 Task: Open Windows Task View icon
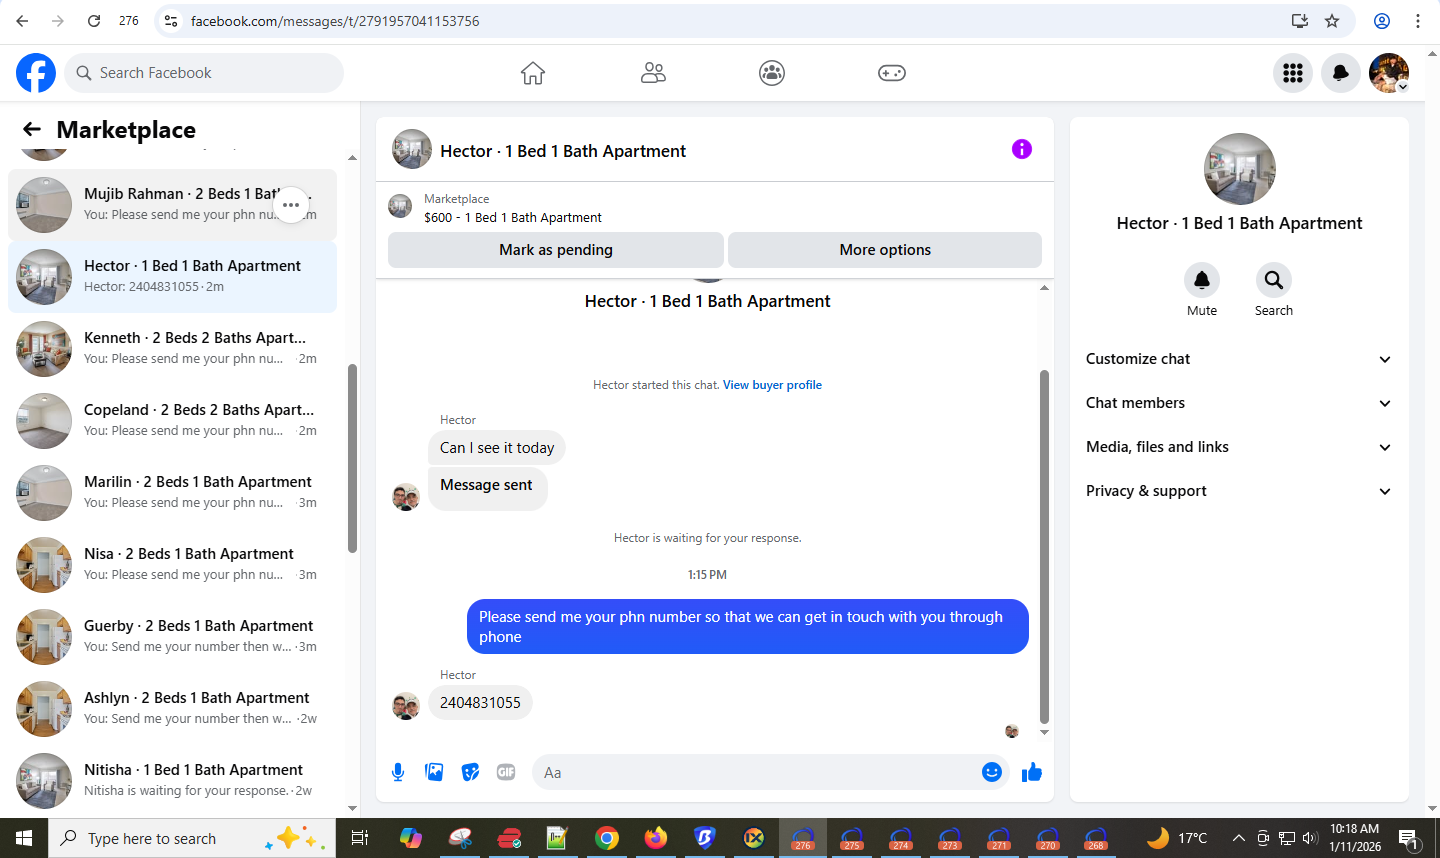click(360, 838)
